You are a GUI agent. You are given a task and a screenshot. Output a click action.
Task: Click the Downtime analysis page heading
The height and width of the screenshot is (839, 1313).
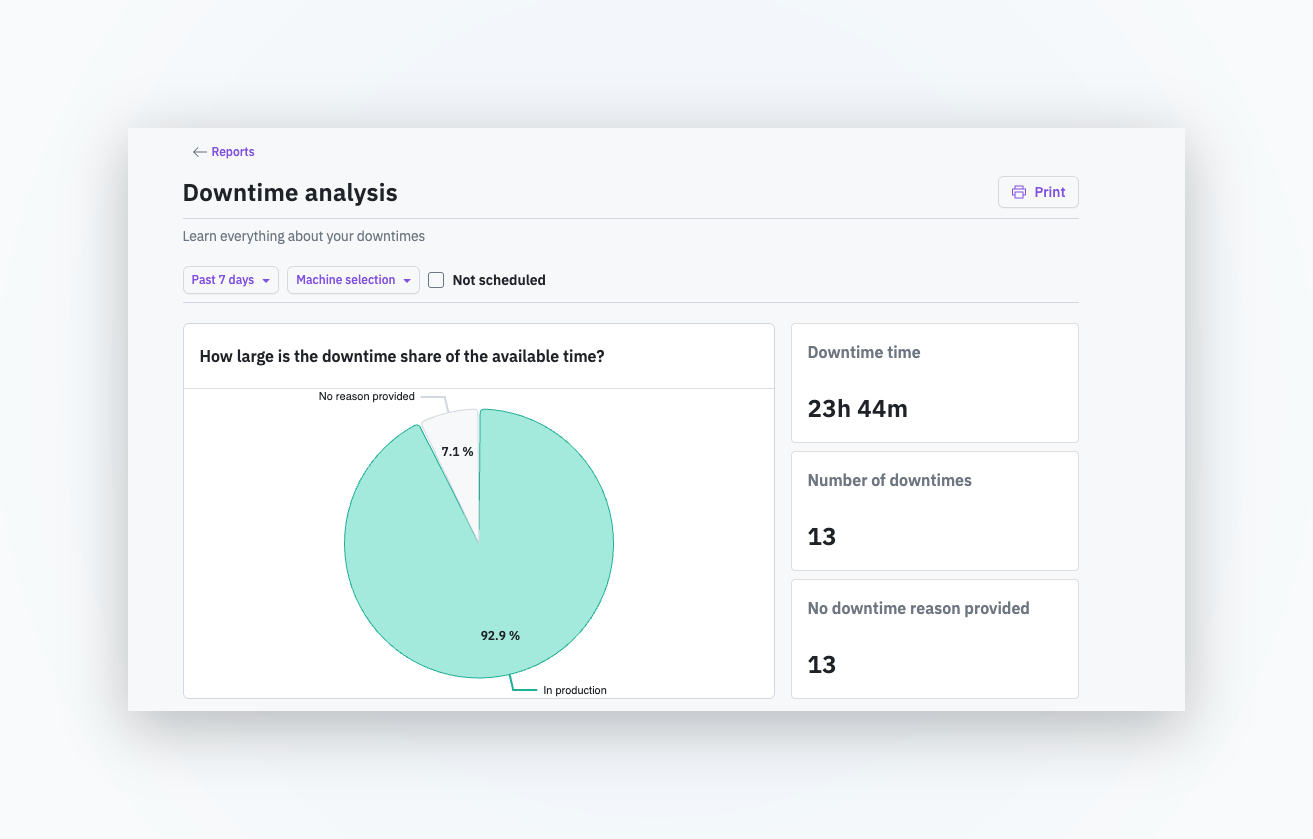point(290,193)
